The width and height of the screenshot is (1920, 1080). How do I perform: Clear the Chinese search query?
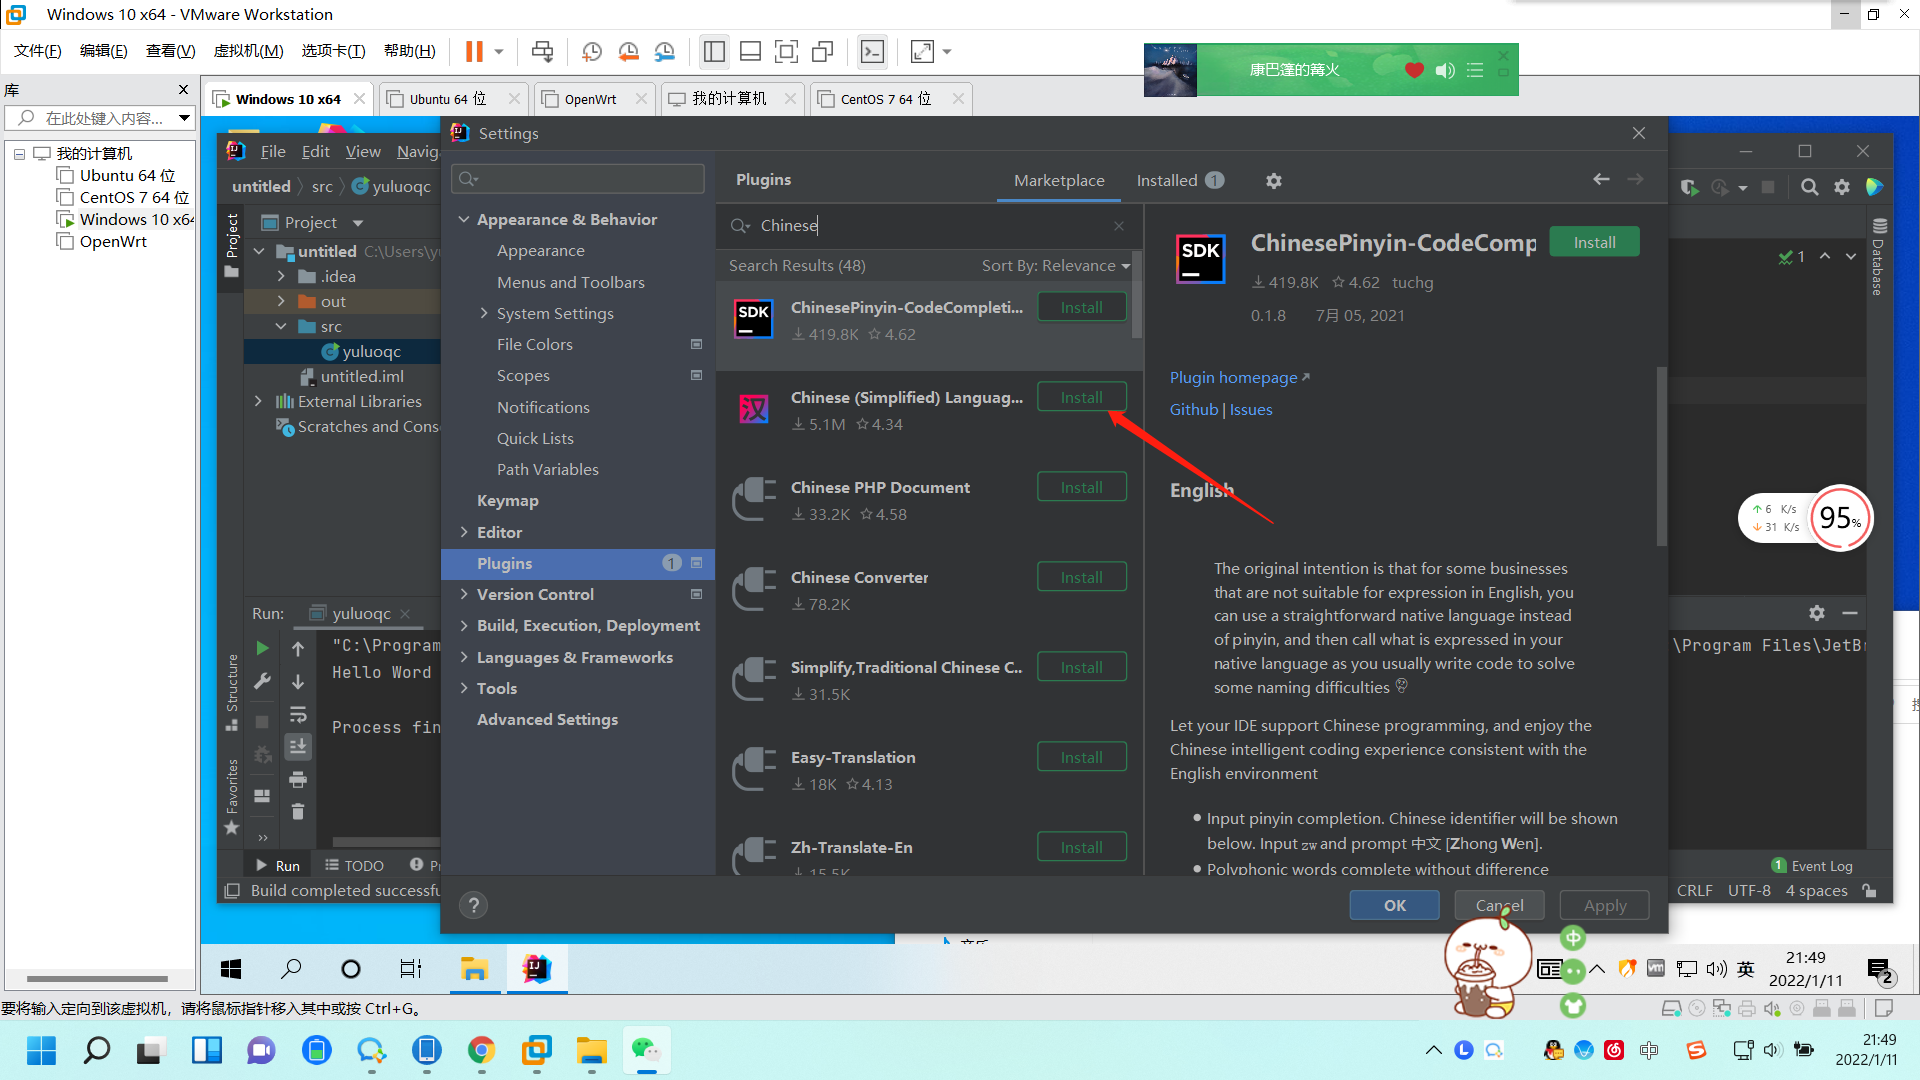(1118, 225)
